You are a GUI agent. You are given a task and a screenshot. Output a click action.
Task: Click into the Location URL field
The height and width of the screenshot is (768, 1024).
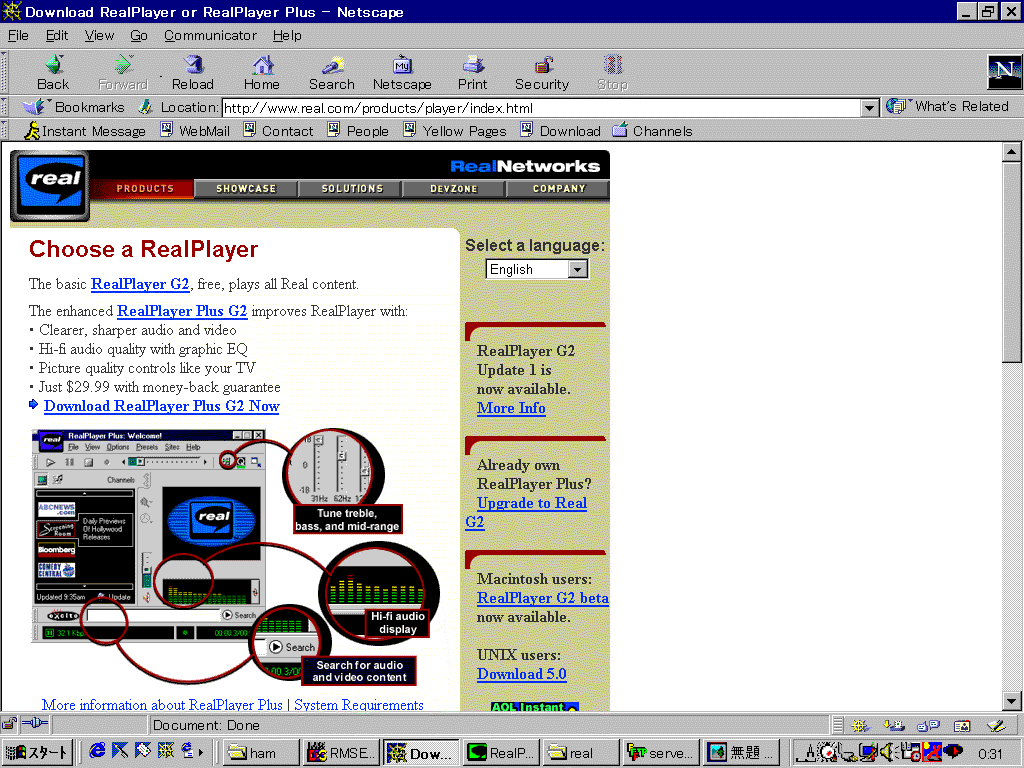541,108
